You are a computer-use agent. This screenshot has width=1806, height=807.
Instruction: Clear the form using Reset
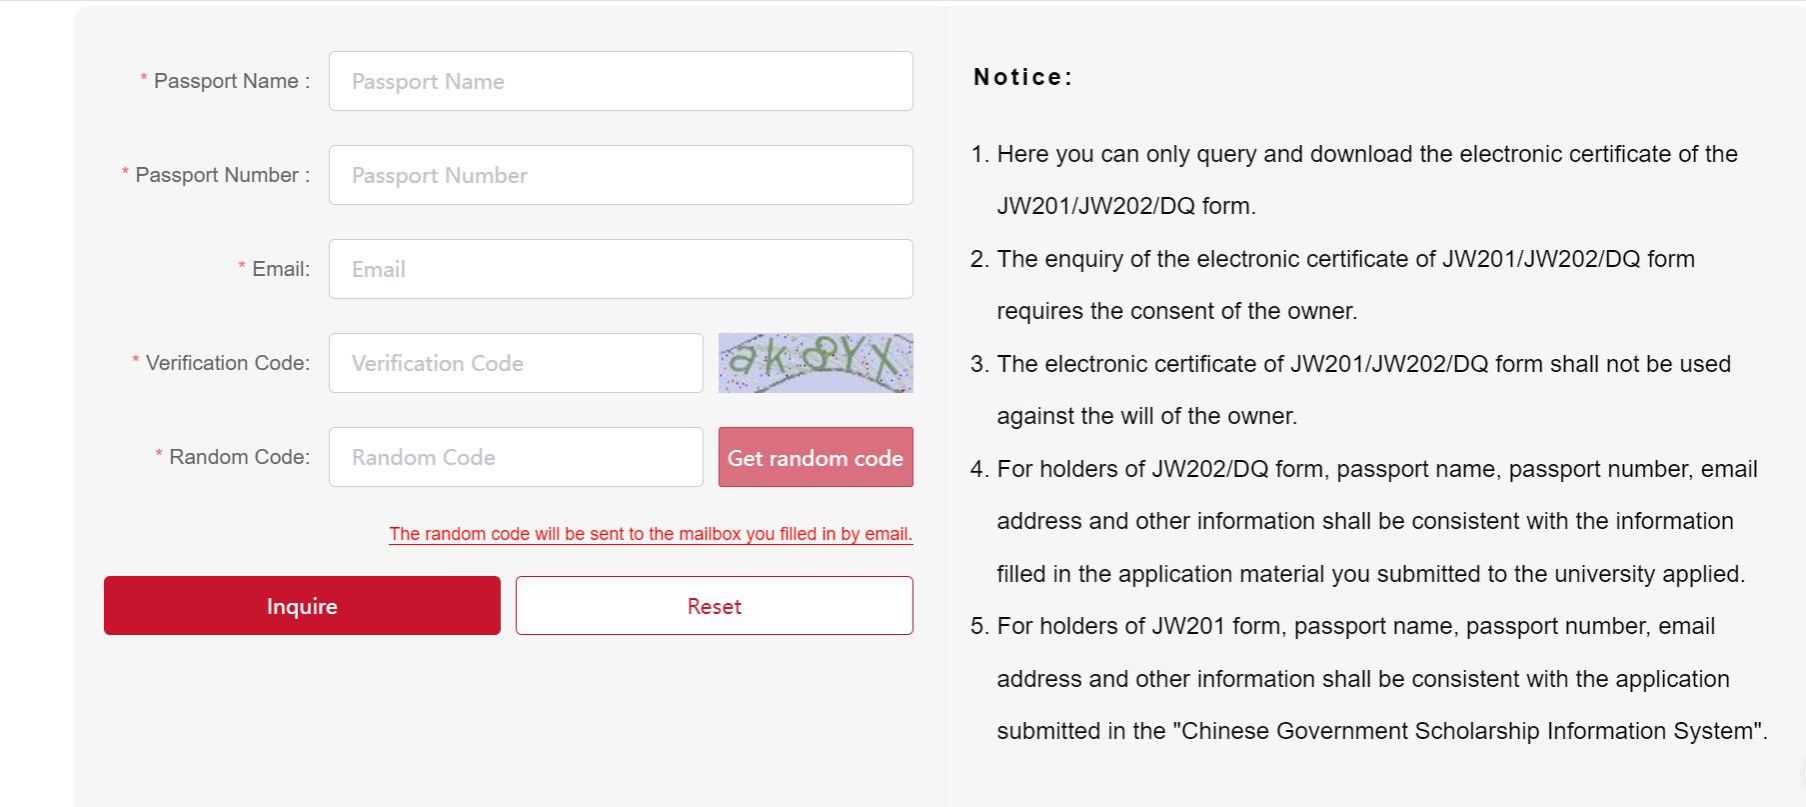[x=714, y=605]
